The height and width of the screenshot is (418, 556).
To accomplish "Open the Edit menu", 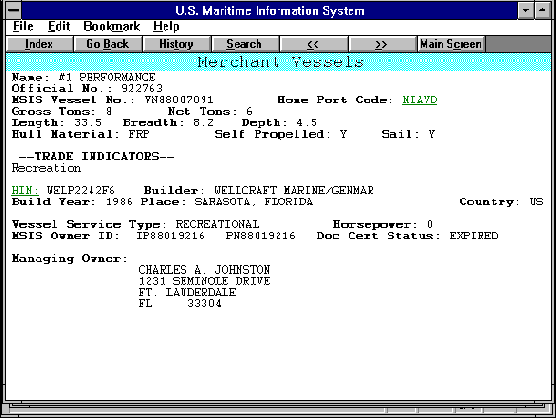I will tap(59, 27).
